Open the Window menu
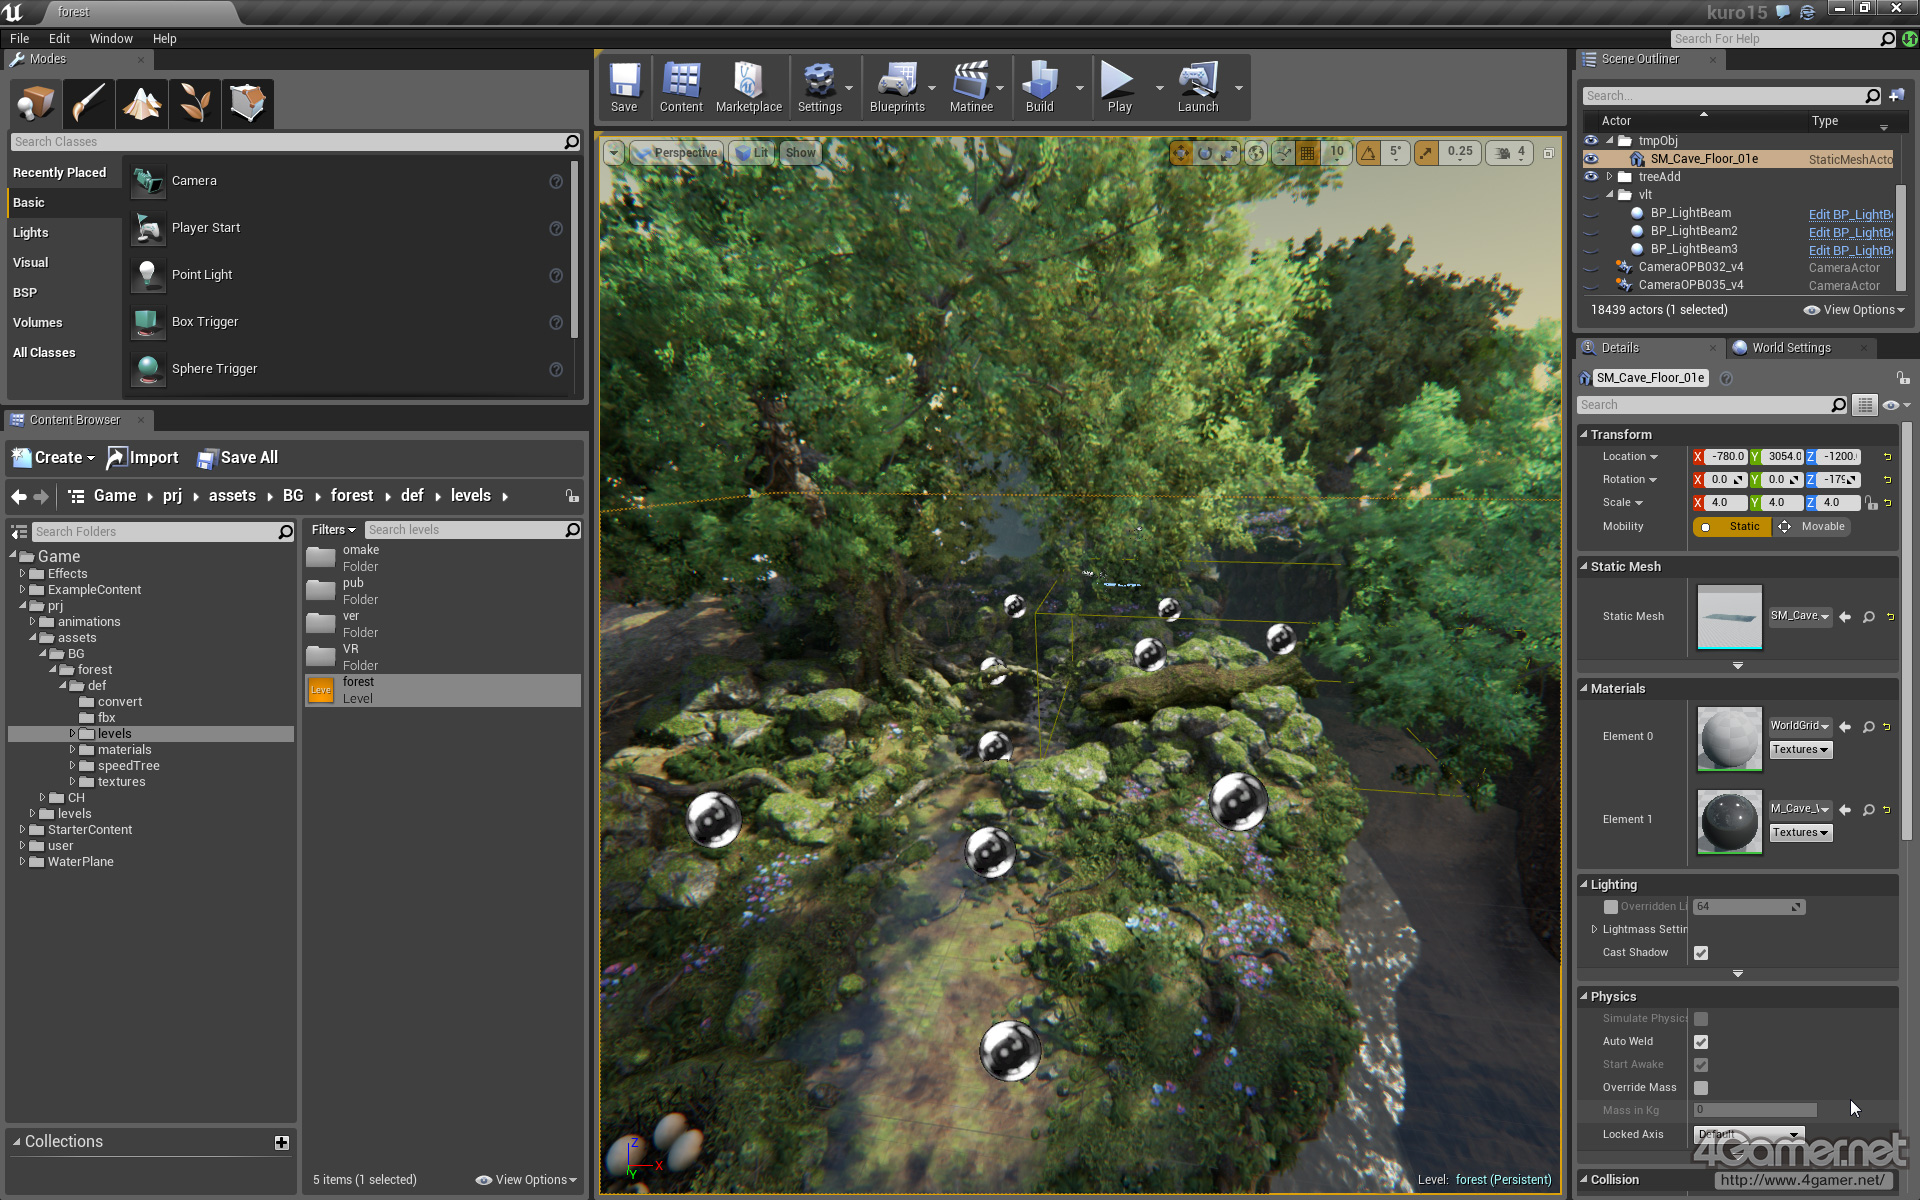The height and width of the screenshot is (1200, 1920). click(x=110, y=39)
